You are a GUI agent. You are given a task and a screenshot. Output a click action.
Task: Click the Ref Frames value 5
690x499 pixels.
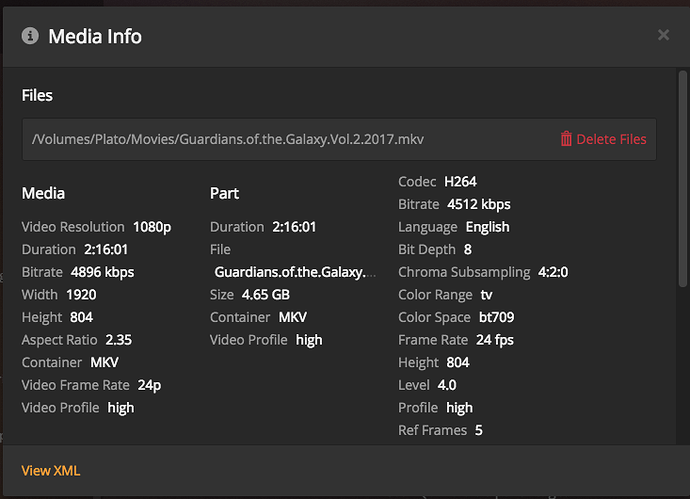479,430
